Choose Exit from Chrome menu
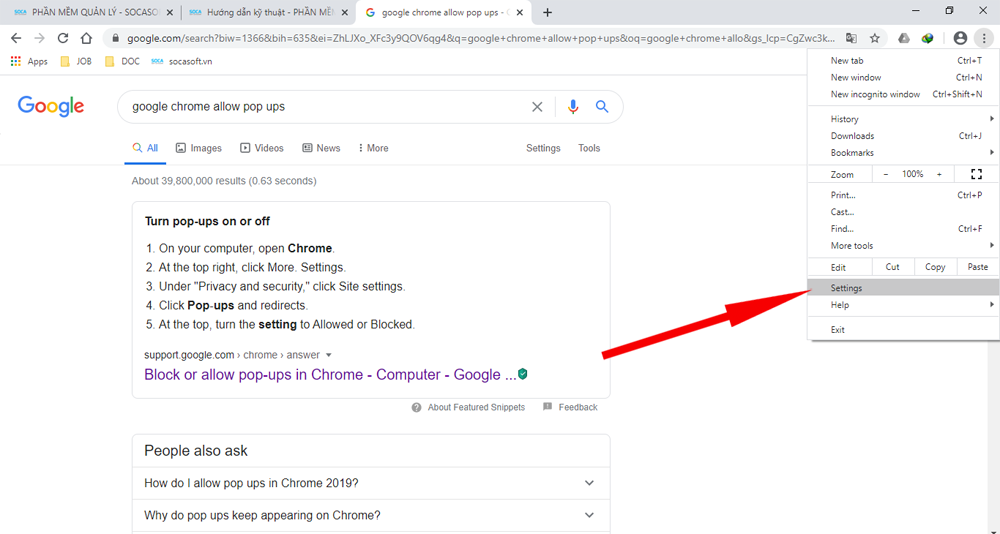 coord(904,329)
